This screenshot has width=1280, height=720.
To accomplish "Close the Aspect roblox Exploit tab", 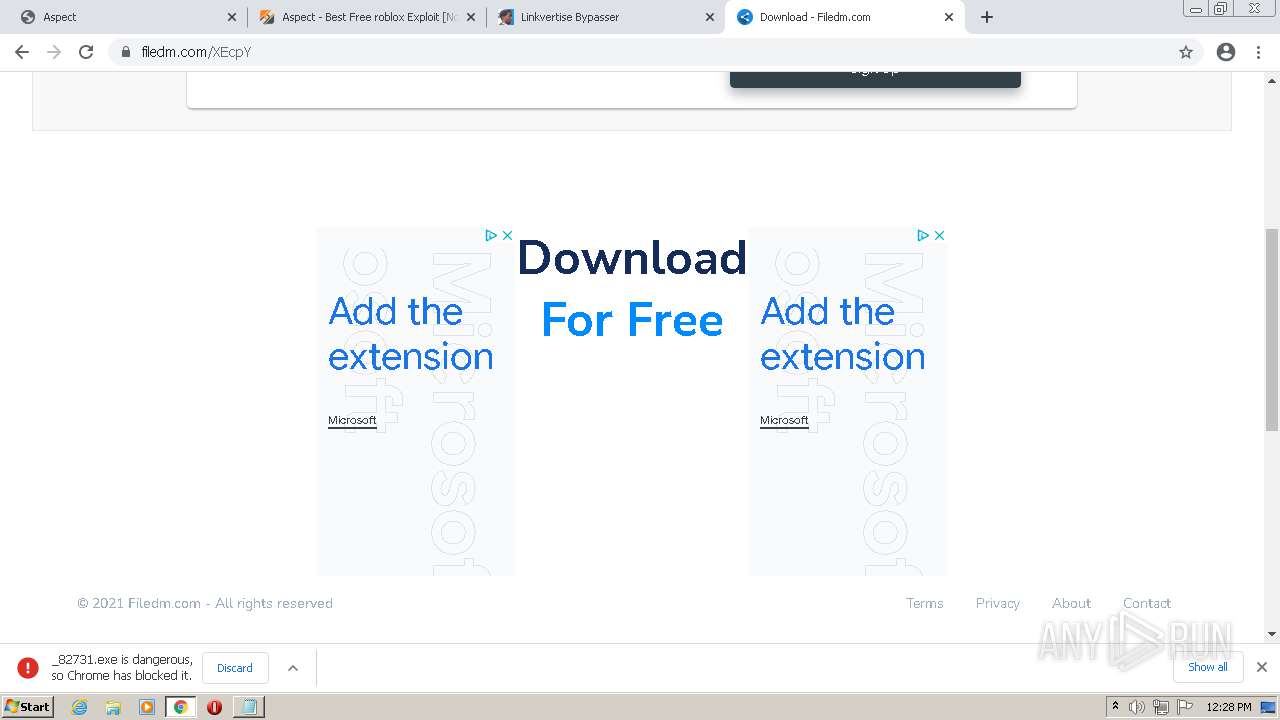I will (471, 17).
